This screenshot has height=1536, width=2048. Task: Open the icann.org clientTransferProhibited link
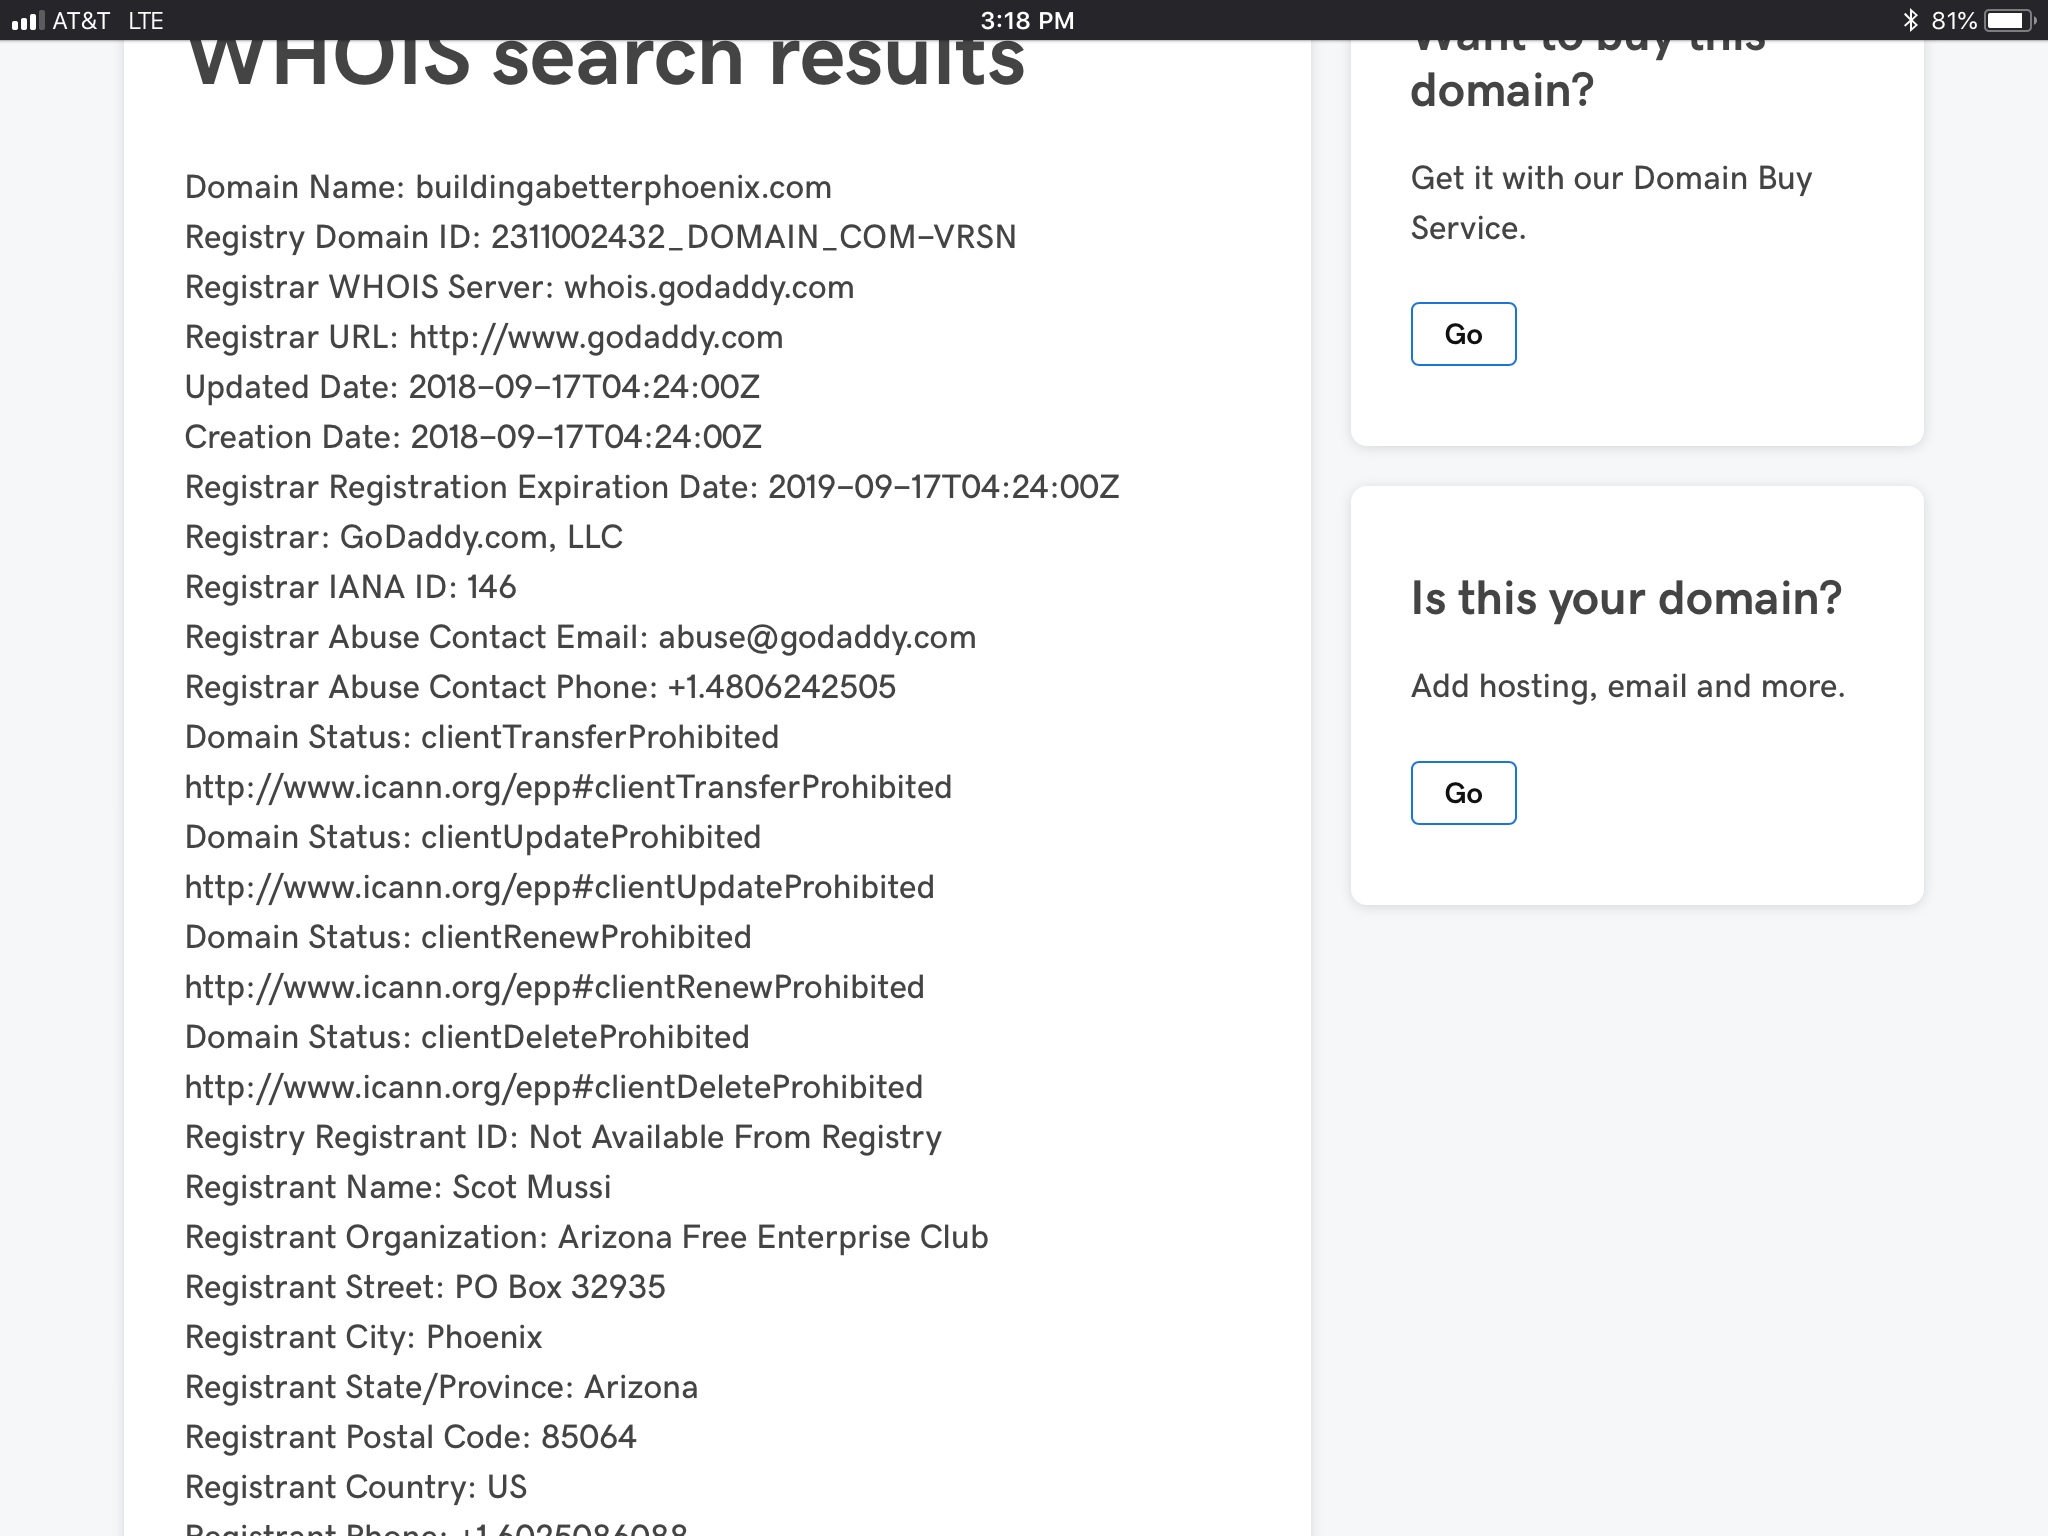(567, 788)
